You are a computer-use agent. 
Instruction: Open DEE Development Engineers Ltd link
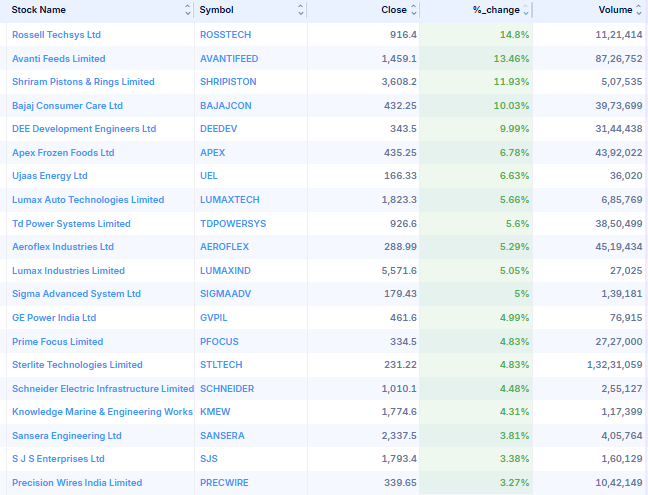(84, 129)
